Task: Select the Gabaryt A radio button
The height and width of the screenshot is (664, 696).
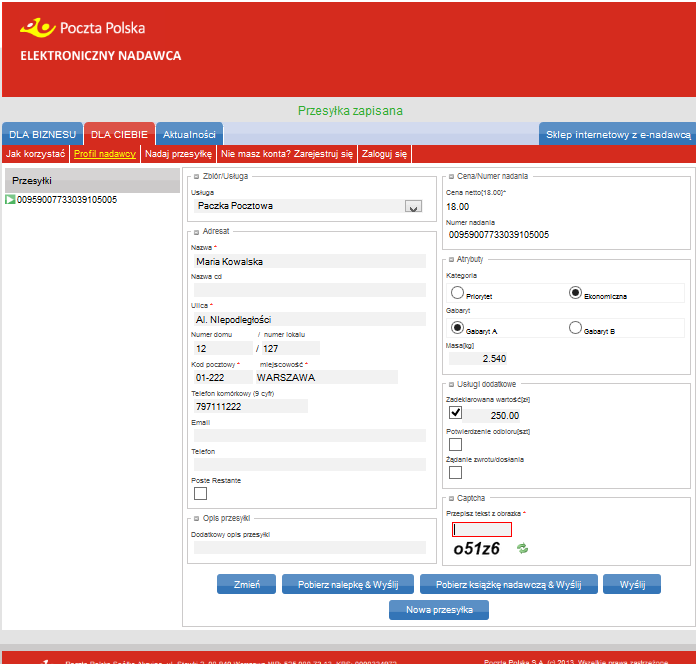Action: point(457,328)
